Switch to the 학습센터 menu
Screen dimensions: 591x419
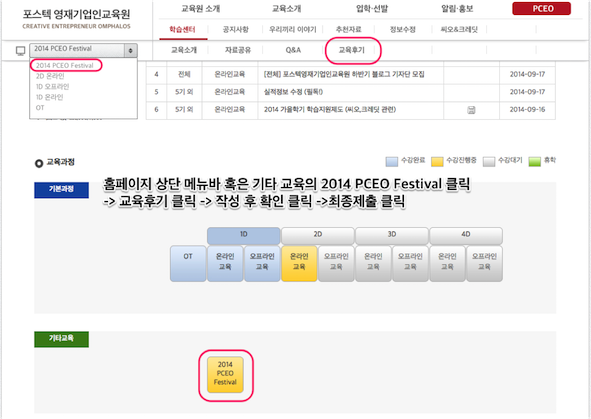(182, 29)
